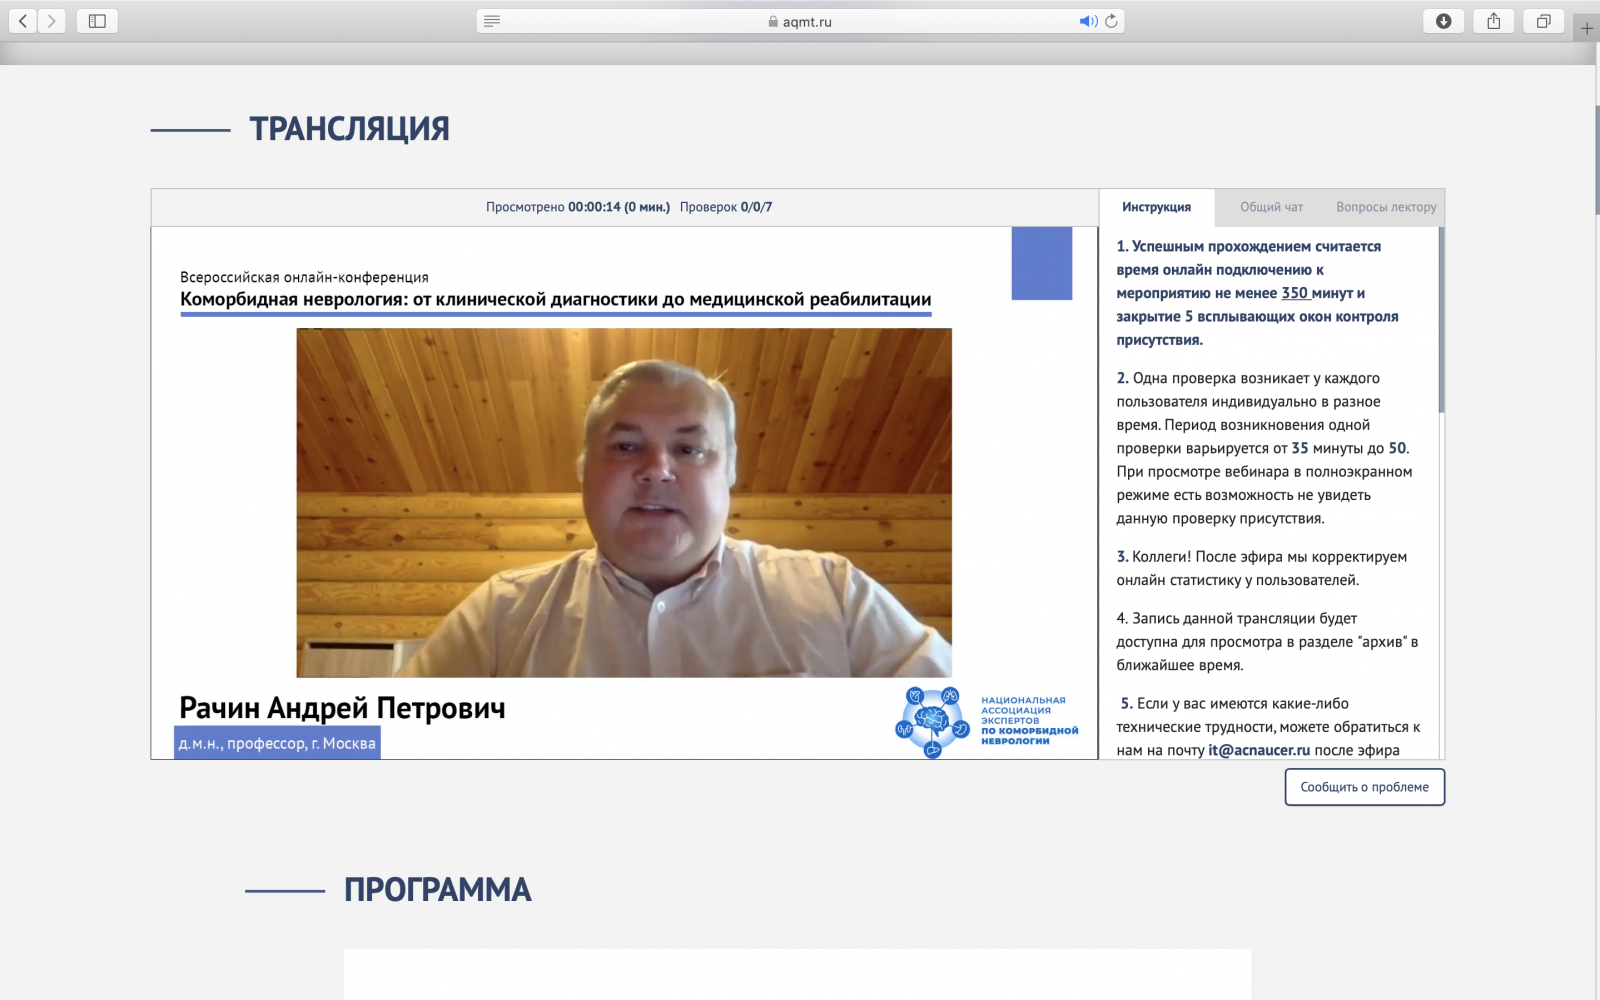
Task: Click the д.м.н., профессор, г. Москва label
Action: (x=277, y=743)
